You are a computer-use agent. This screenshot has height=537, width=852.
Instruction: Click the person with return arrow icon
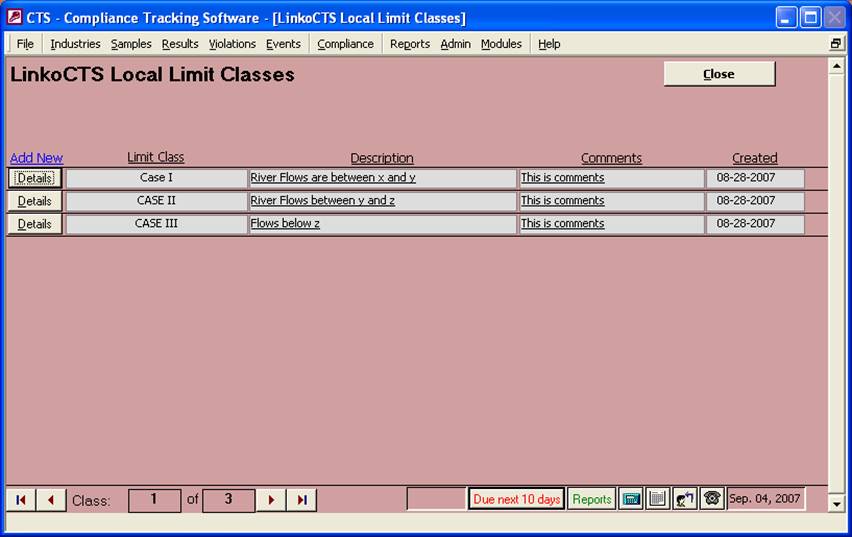(x=685, y=498)
